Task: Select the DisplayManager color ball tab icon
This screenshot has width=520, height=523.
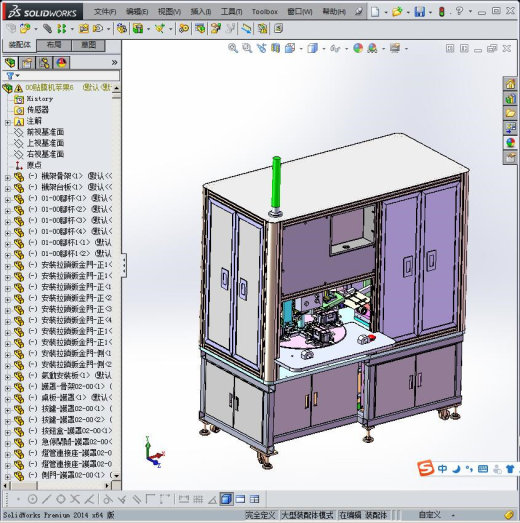Action: pyautogui.click(x=61, y=63)
